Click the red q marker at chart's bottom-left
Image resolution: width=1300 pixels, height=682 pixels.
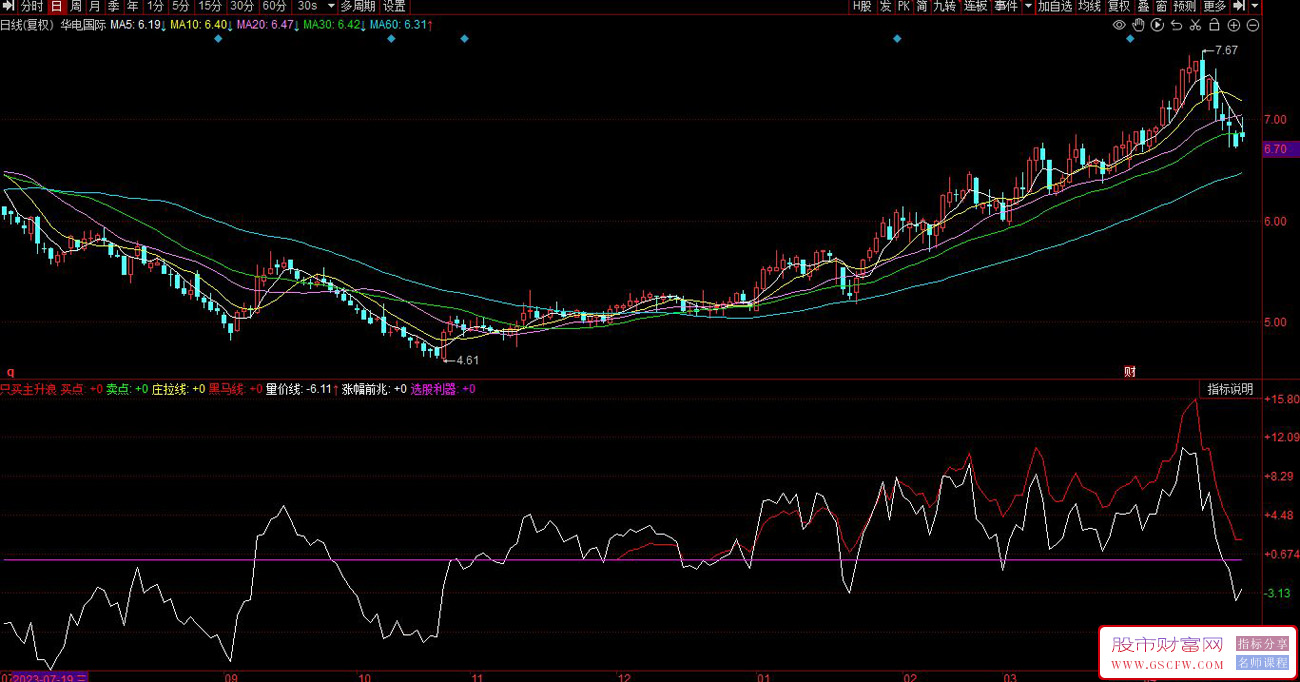click(10, 371)
